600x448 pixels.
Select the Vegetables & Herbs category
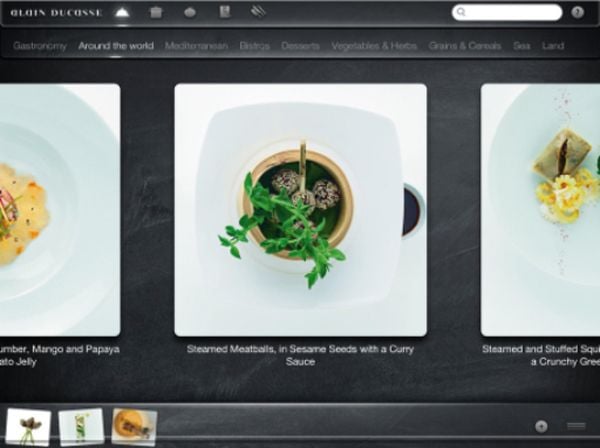pyautogui.click(x=374, y=46)
